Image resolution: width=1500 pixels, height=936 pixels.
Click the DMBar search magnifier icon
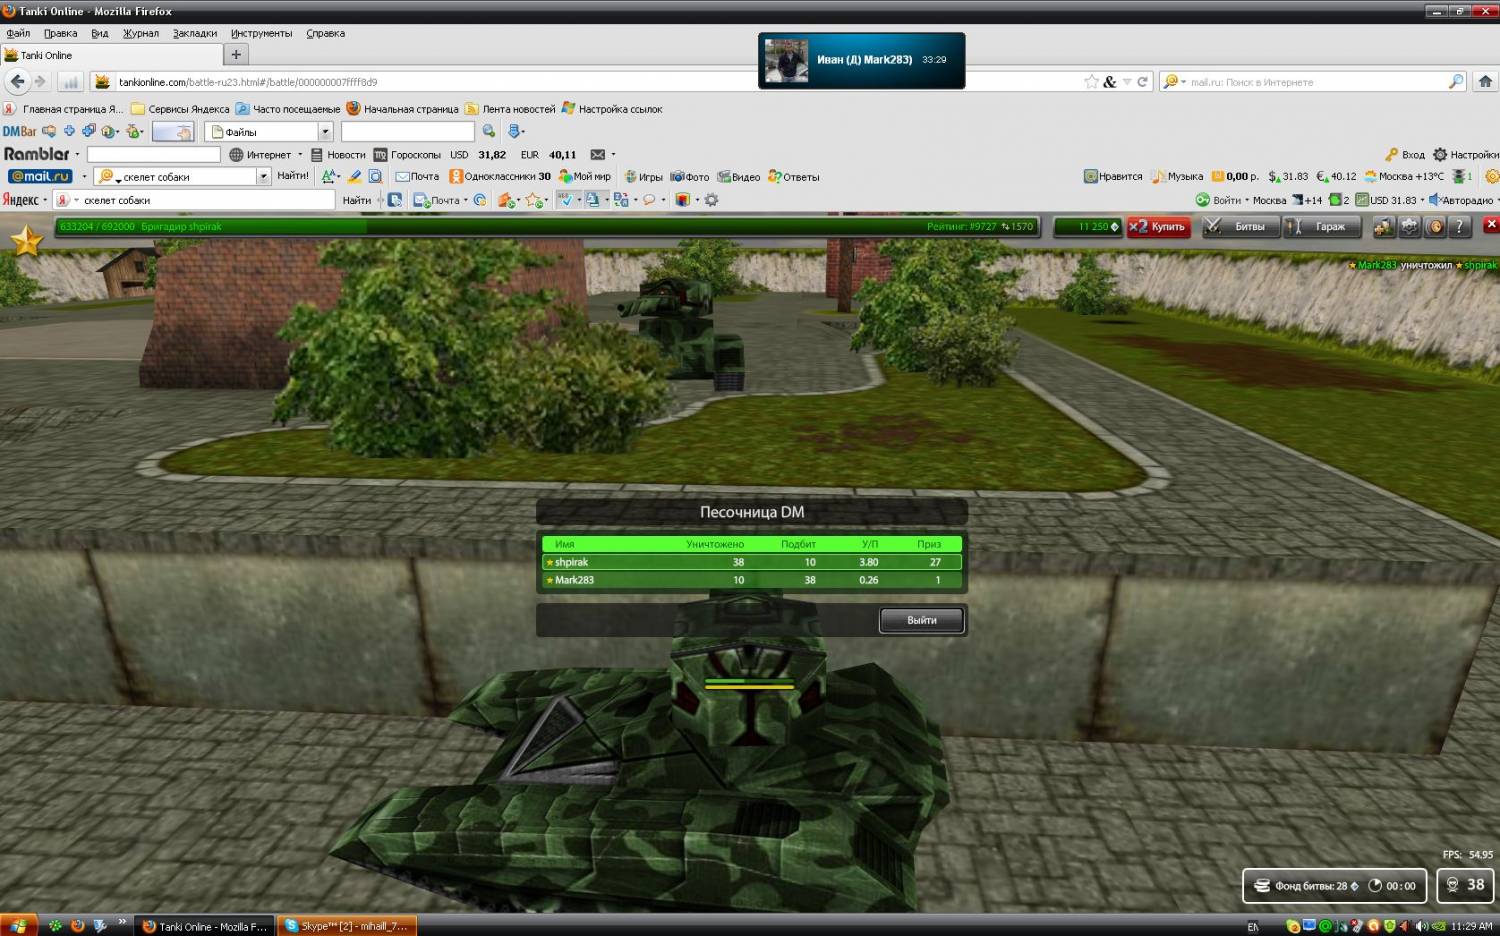pos(488,131)
